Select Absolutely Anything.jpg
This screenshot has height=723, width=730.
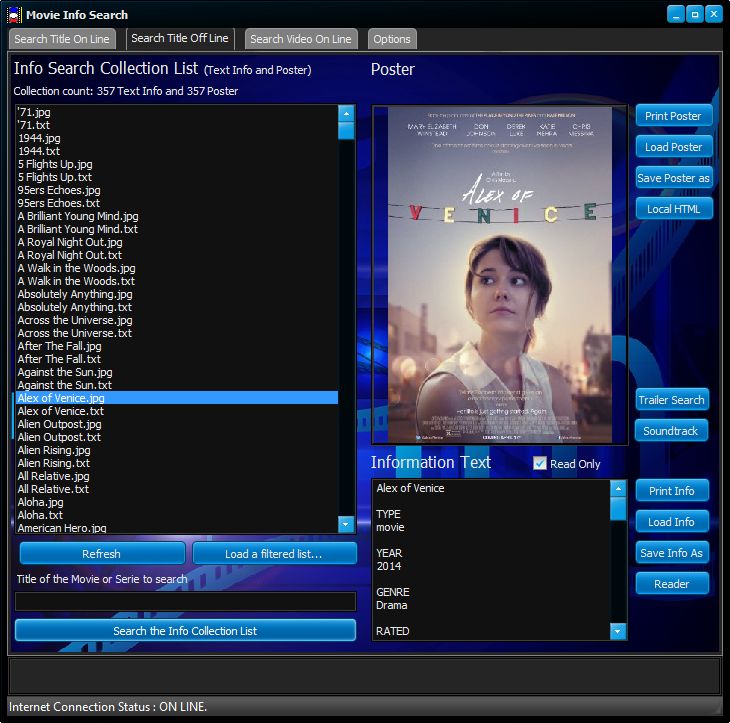pos(177,294)
